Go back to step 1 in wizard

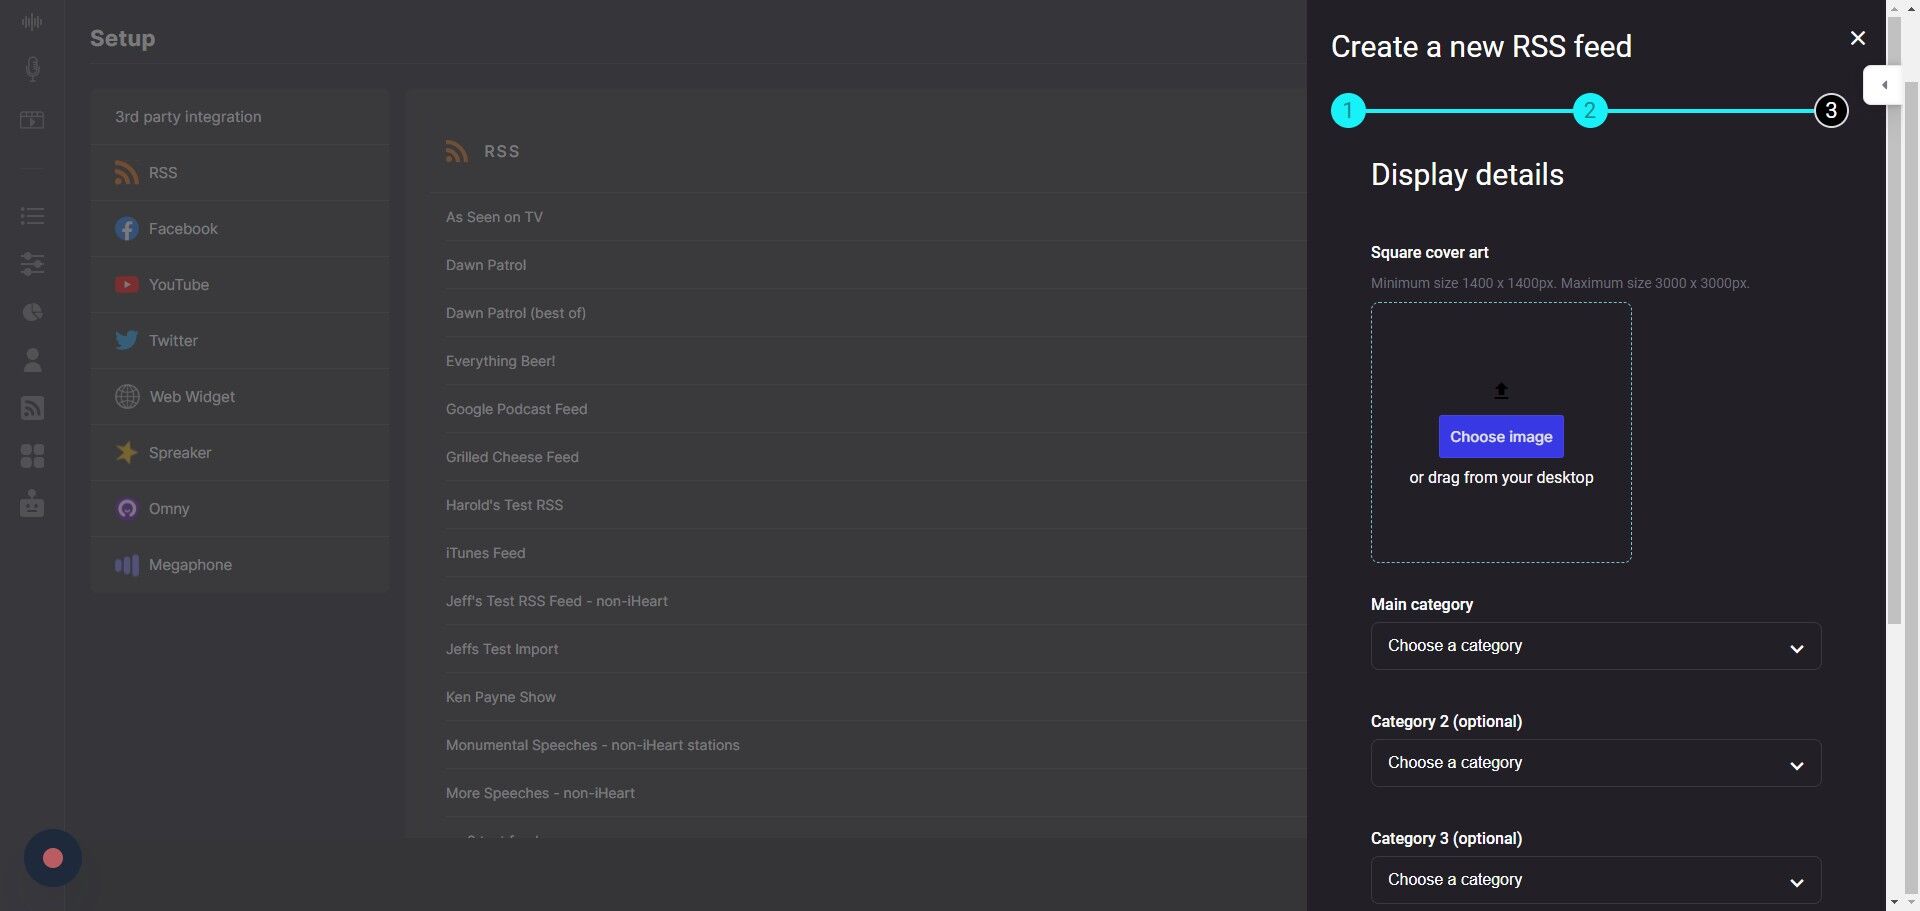(1348, 110)
